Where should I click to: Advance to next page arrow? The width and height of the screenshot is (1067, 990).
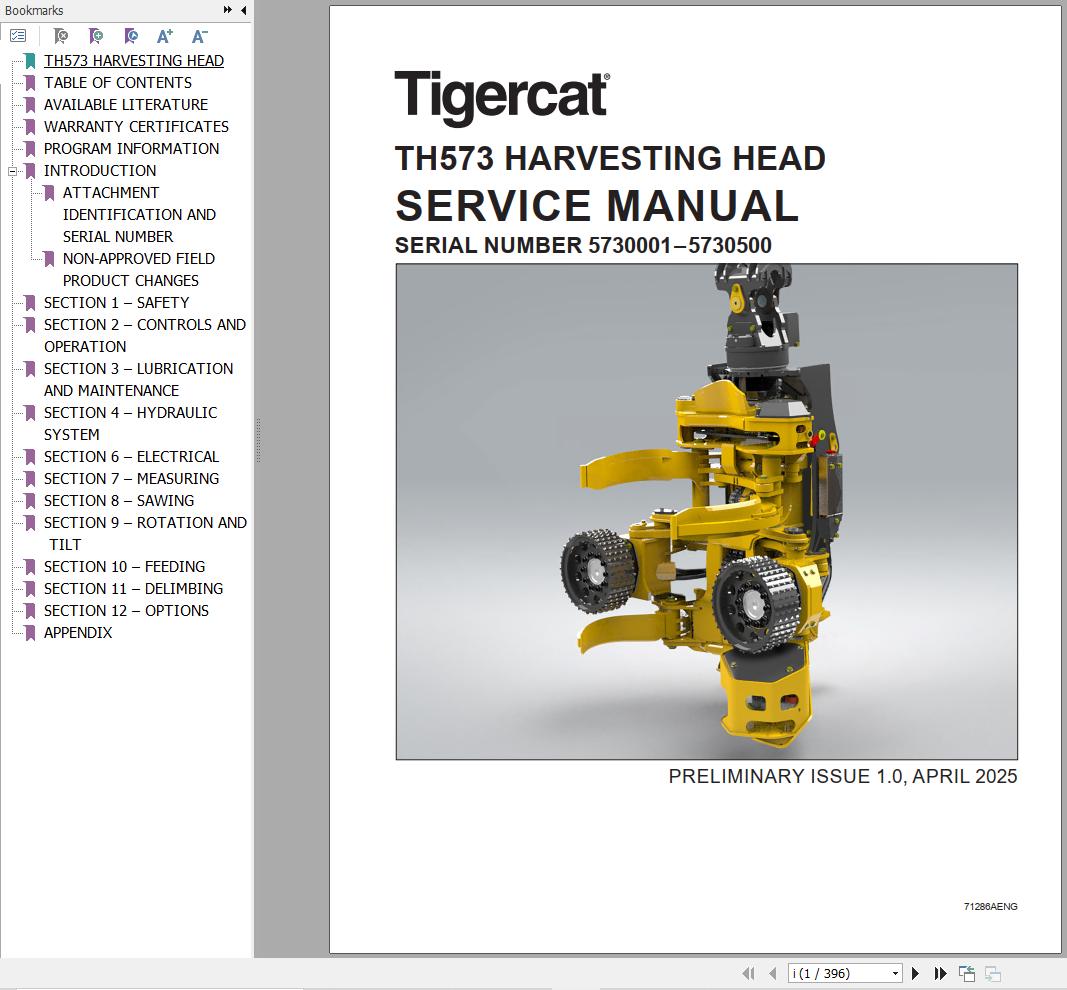(x=916, y=972)
